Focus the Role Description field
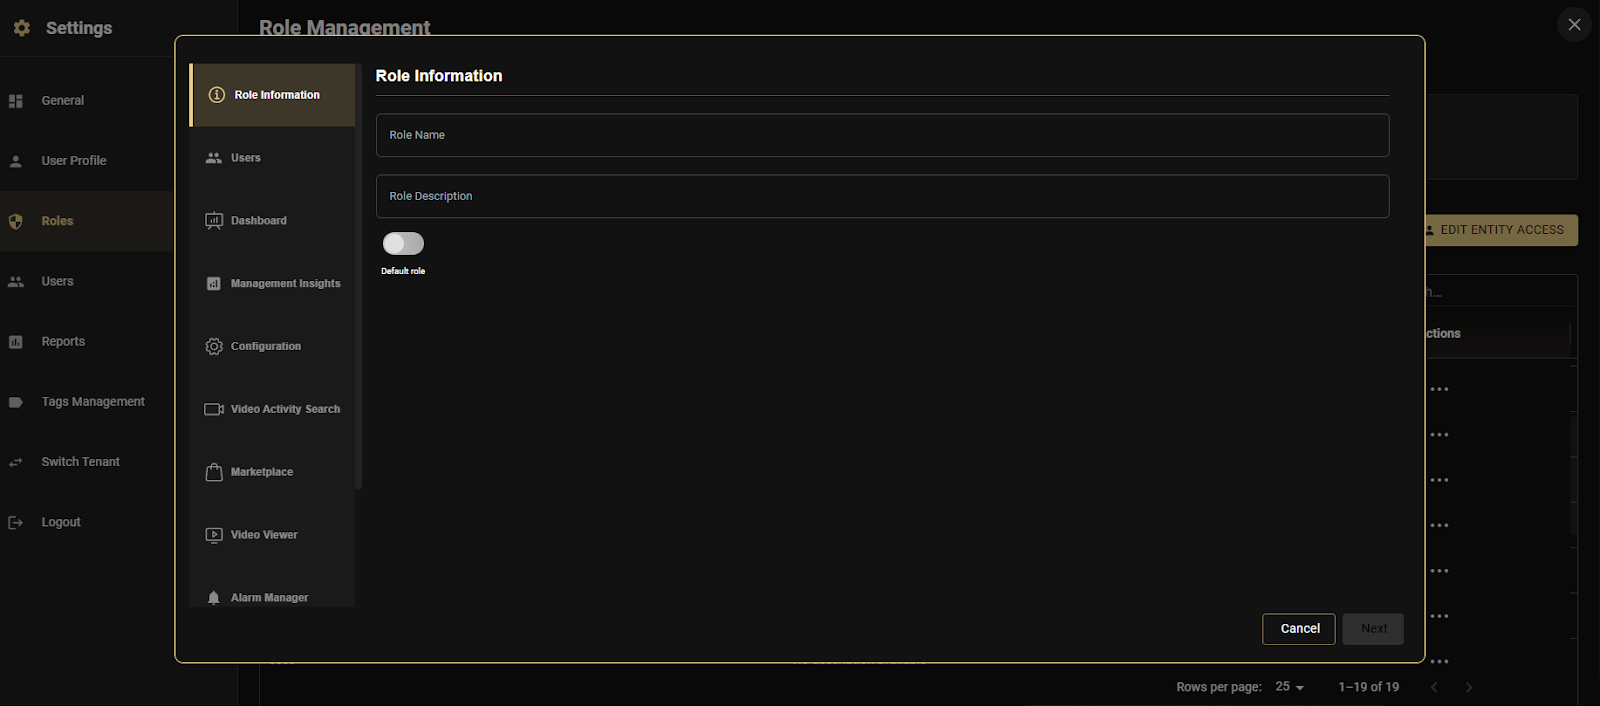This screenshot has width=1600, height=706. [x=882, y=197]
